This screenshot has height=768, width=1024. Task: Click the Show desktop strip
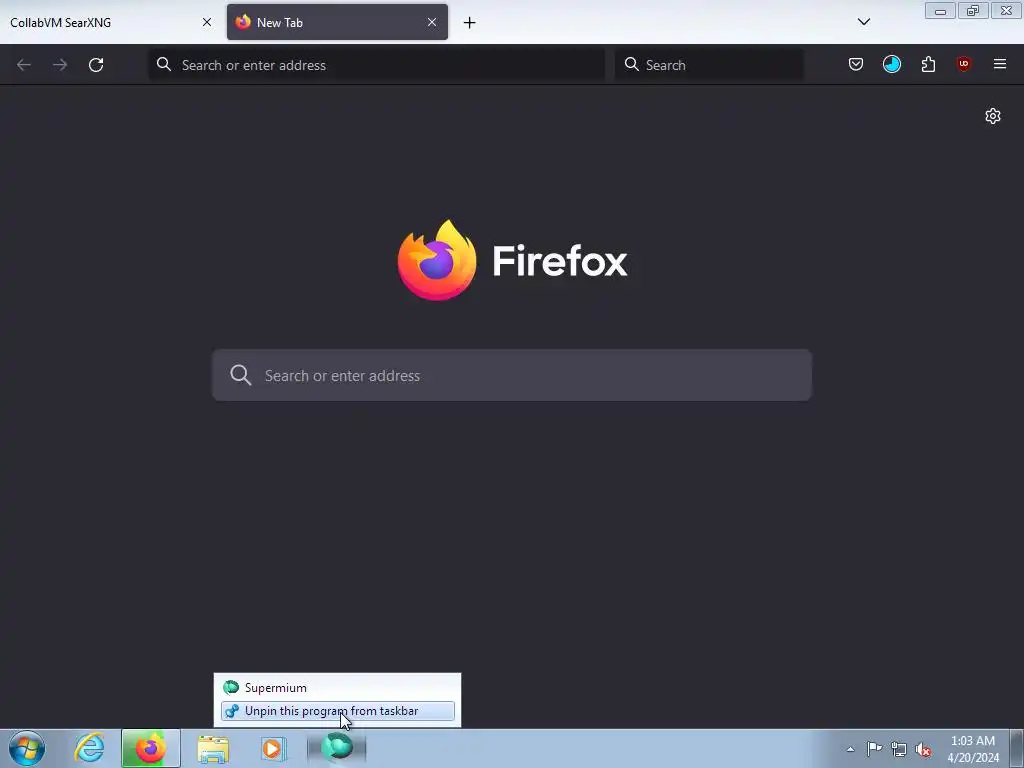1017,749
